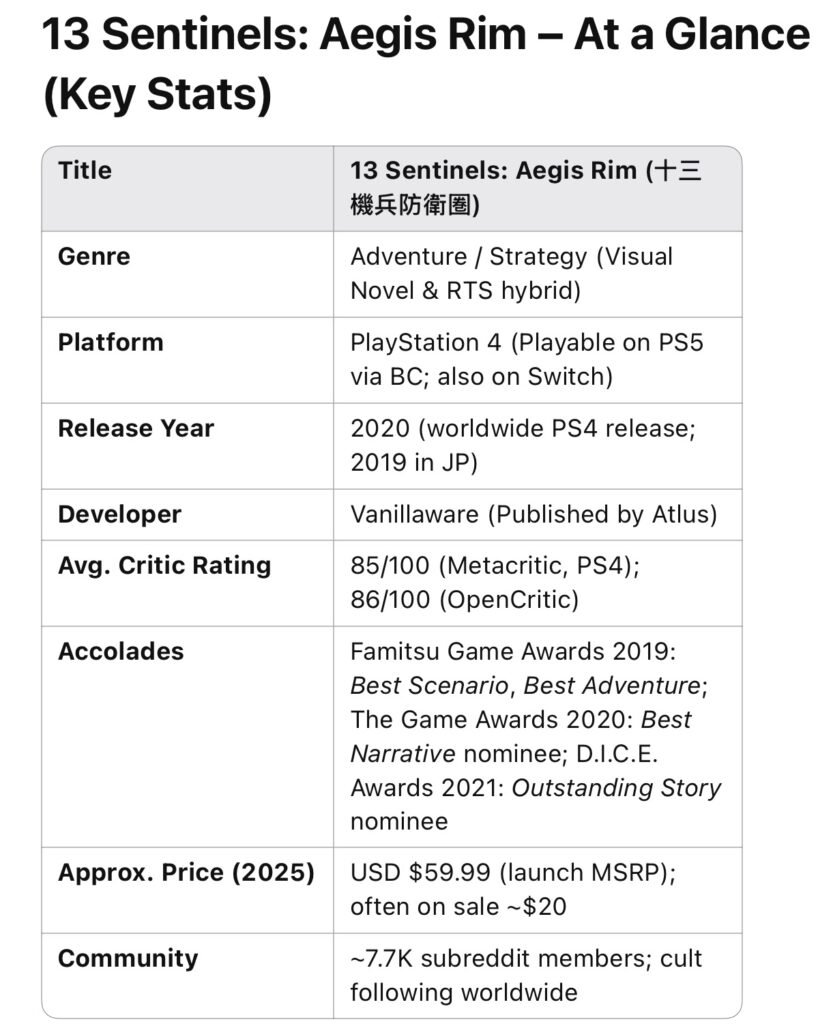Click the 'Outstanding Story' italic text
Image resolution: width=833 pixels, height=1024 pixels.
point(616,788)
